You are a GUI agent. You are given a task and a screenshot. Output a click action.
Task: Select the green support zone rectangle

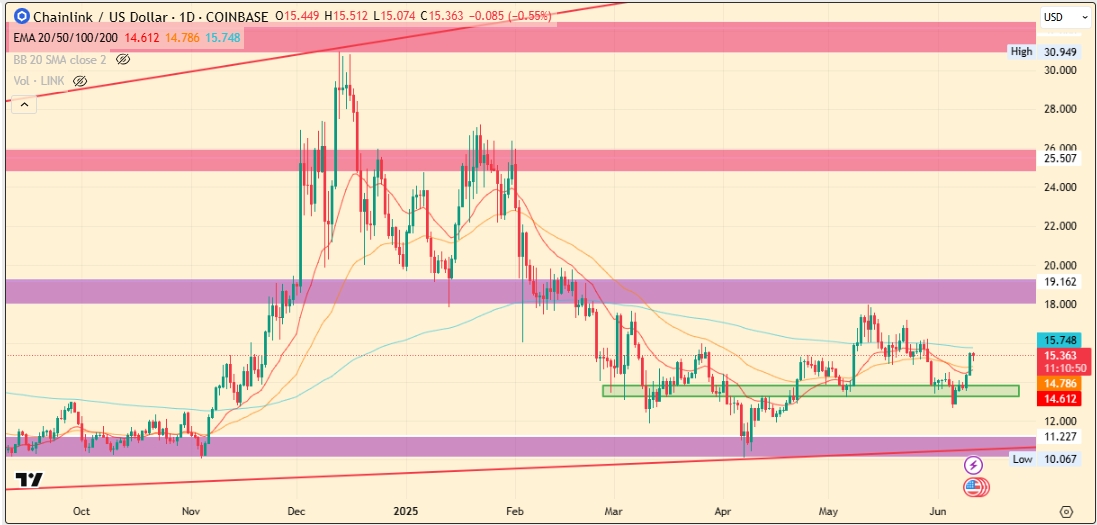(x=810, y=391)
